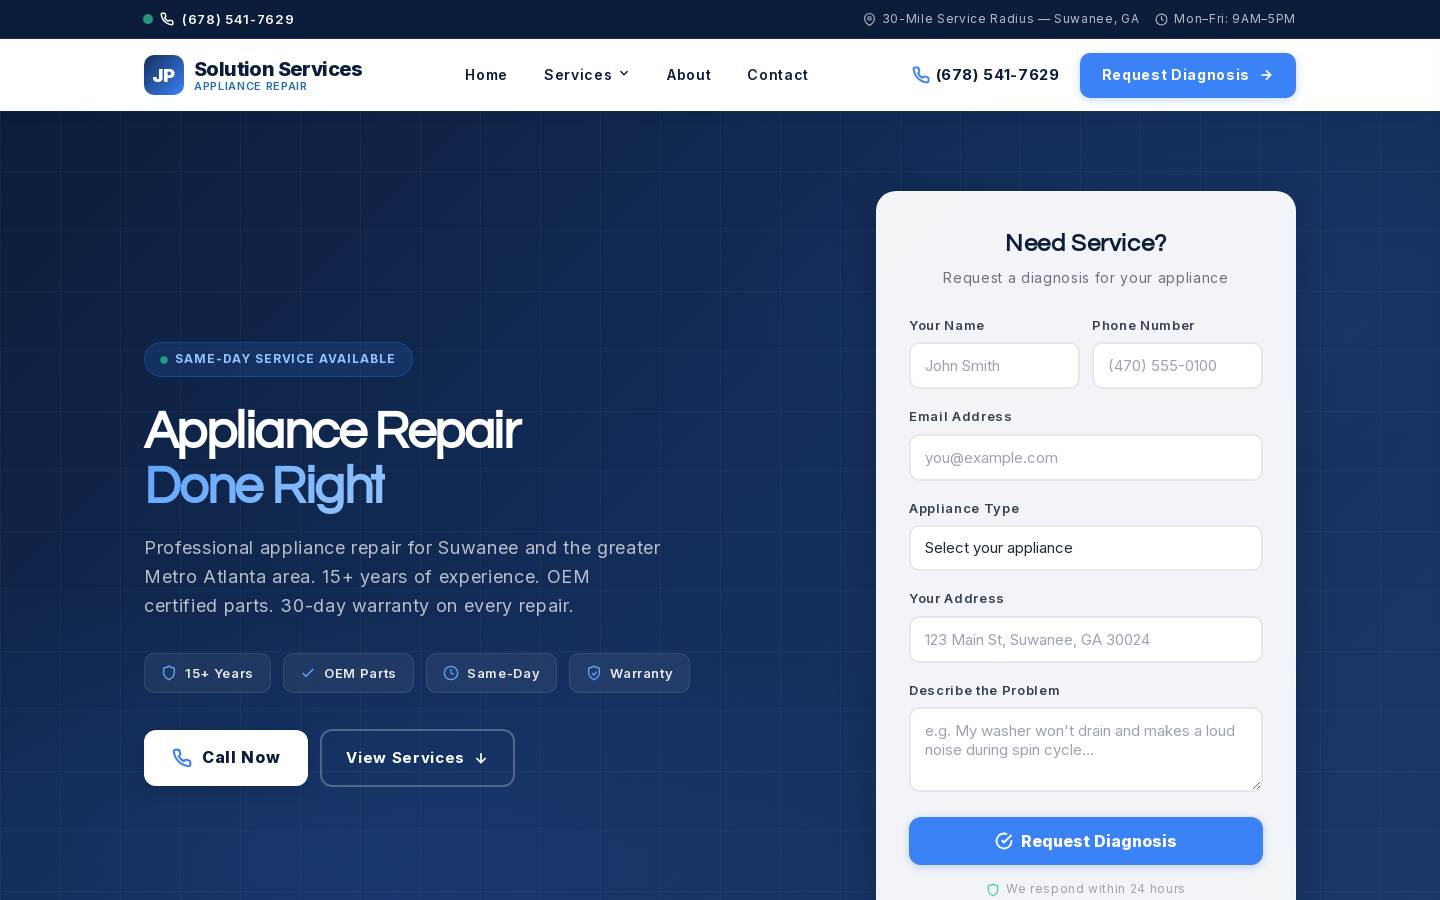Click the Request Diagnosis header button
The image size is (1440, 900).
1188,75
